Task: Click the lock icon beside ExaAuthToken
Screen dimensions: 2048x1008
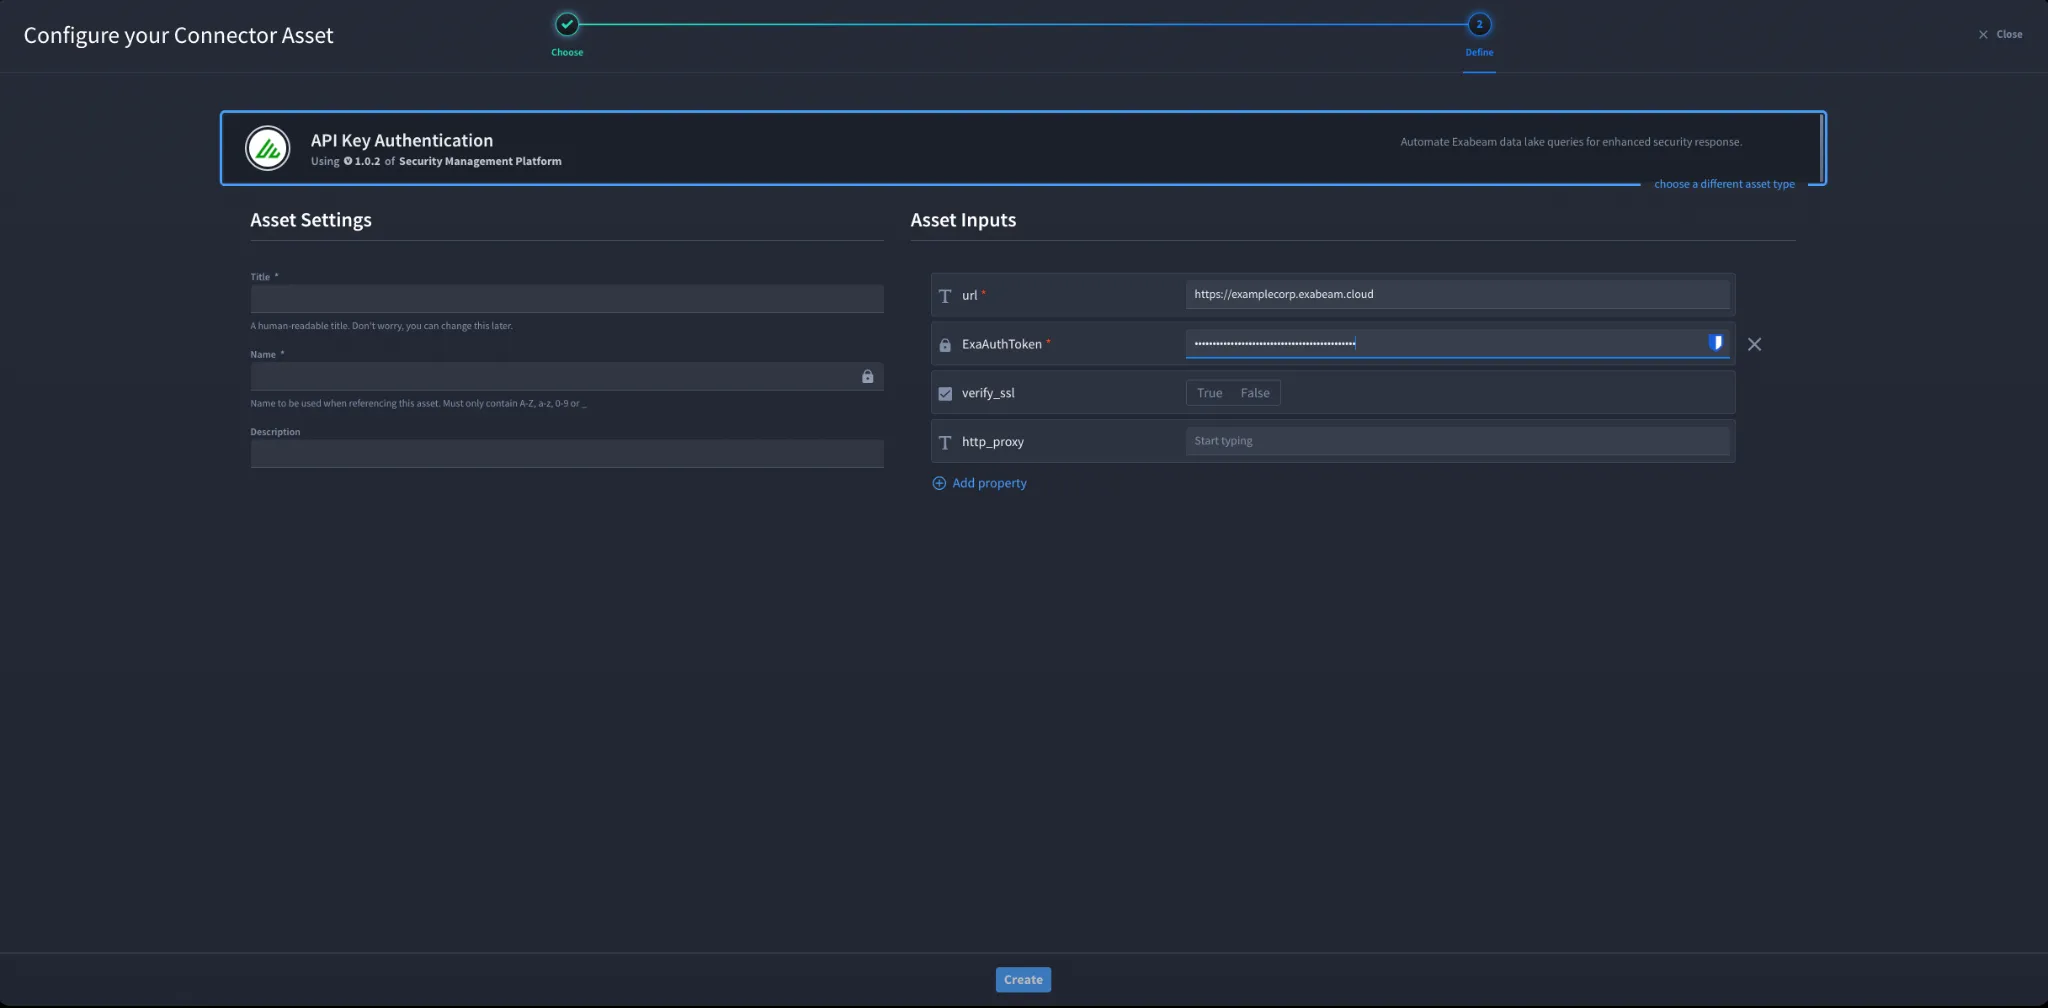Action: [945, 345]
